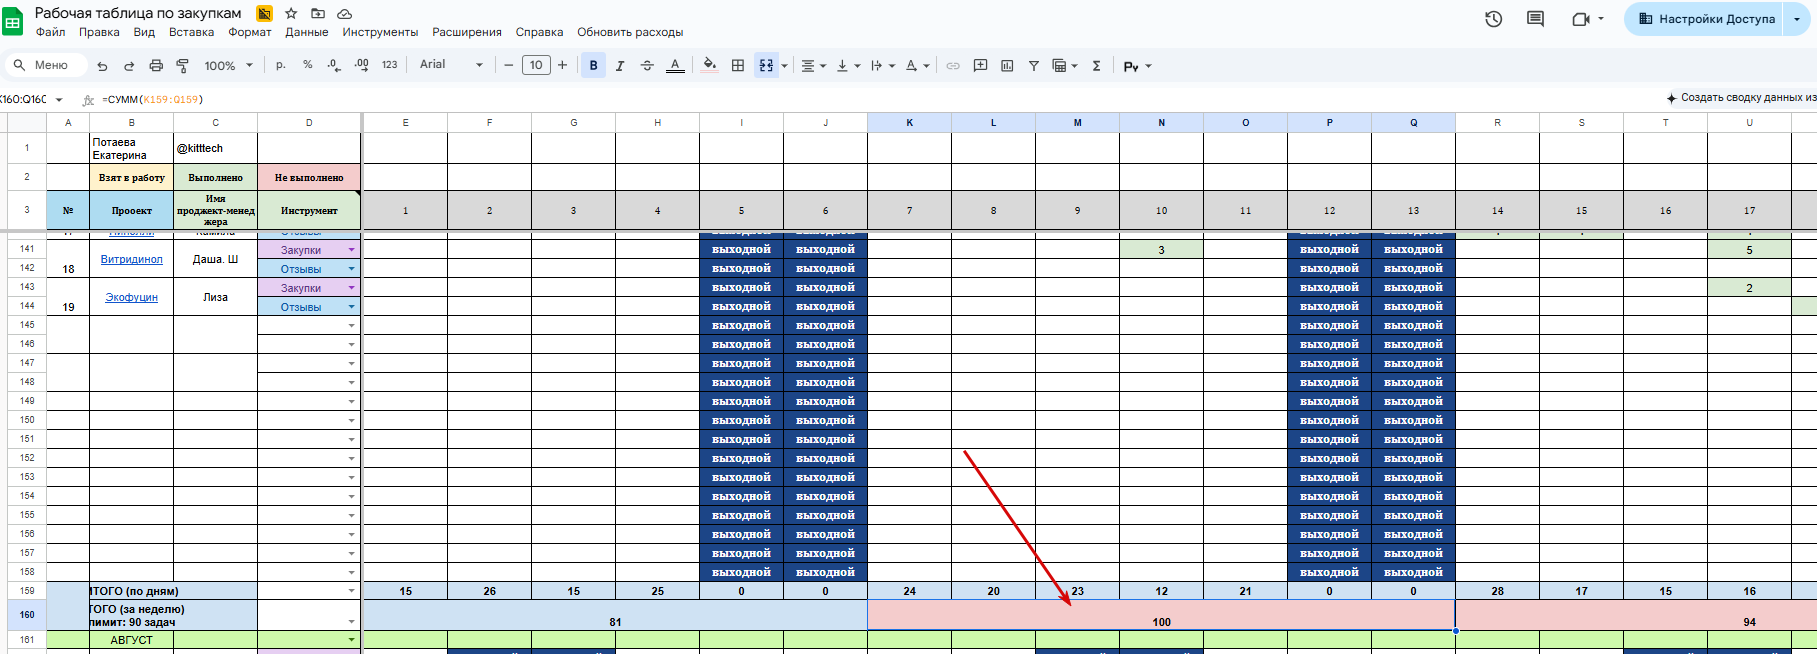1817x654 pixels.
Task: Click the Print icon
Action: click(x=156, y=66)
